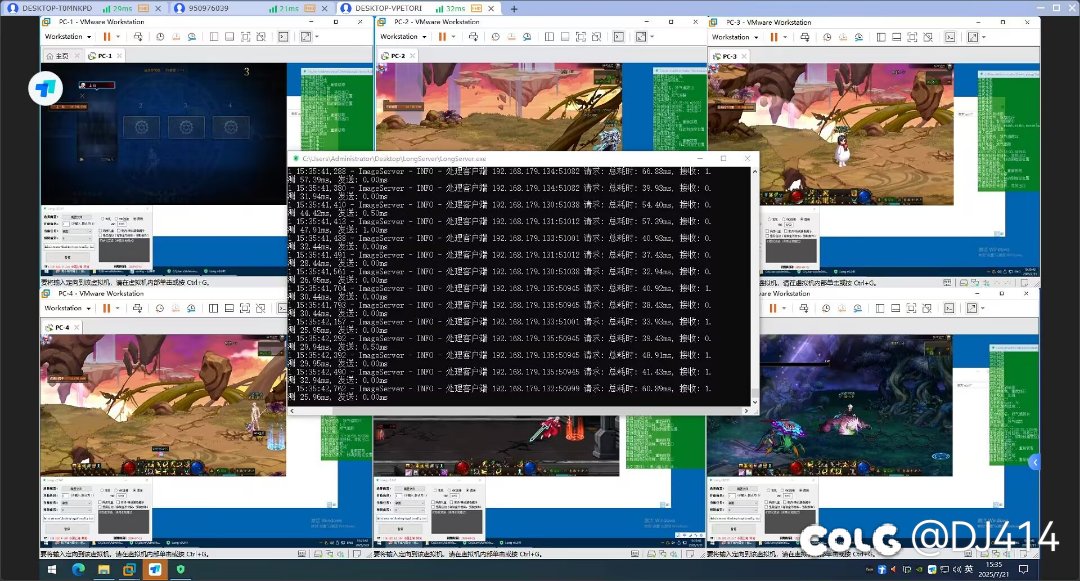
Task: Open the Workstation menu in PC-3 window
Action: (735, 37)
